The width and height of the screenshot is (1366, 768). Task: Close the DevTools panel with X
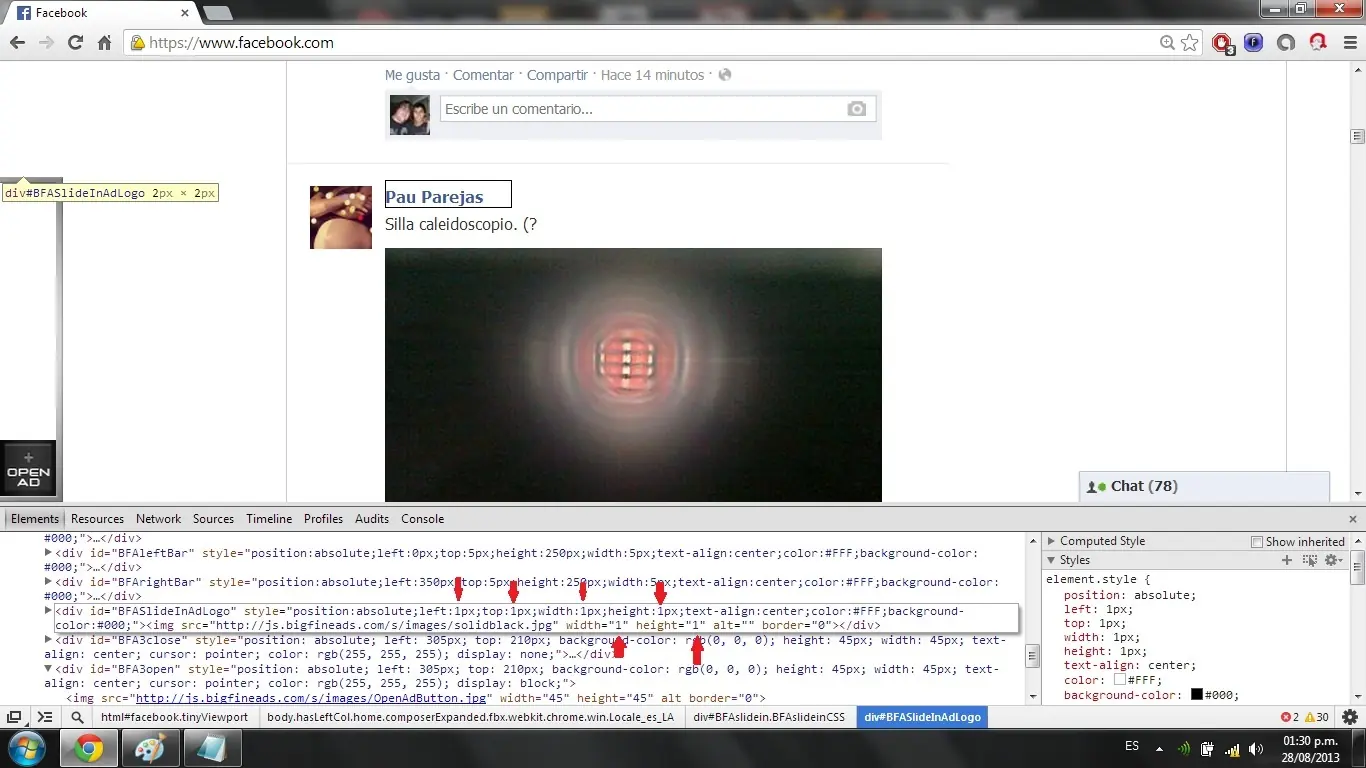[x=1353, y=519]
